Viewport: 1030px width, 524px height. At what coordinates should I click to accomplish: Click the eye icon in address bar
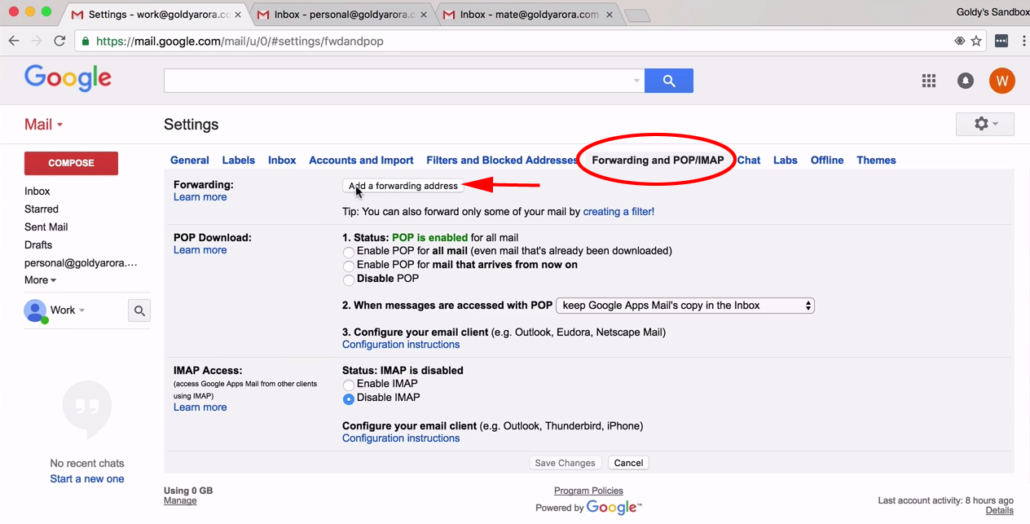pyautogui.click(x=959, y=41)
